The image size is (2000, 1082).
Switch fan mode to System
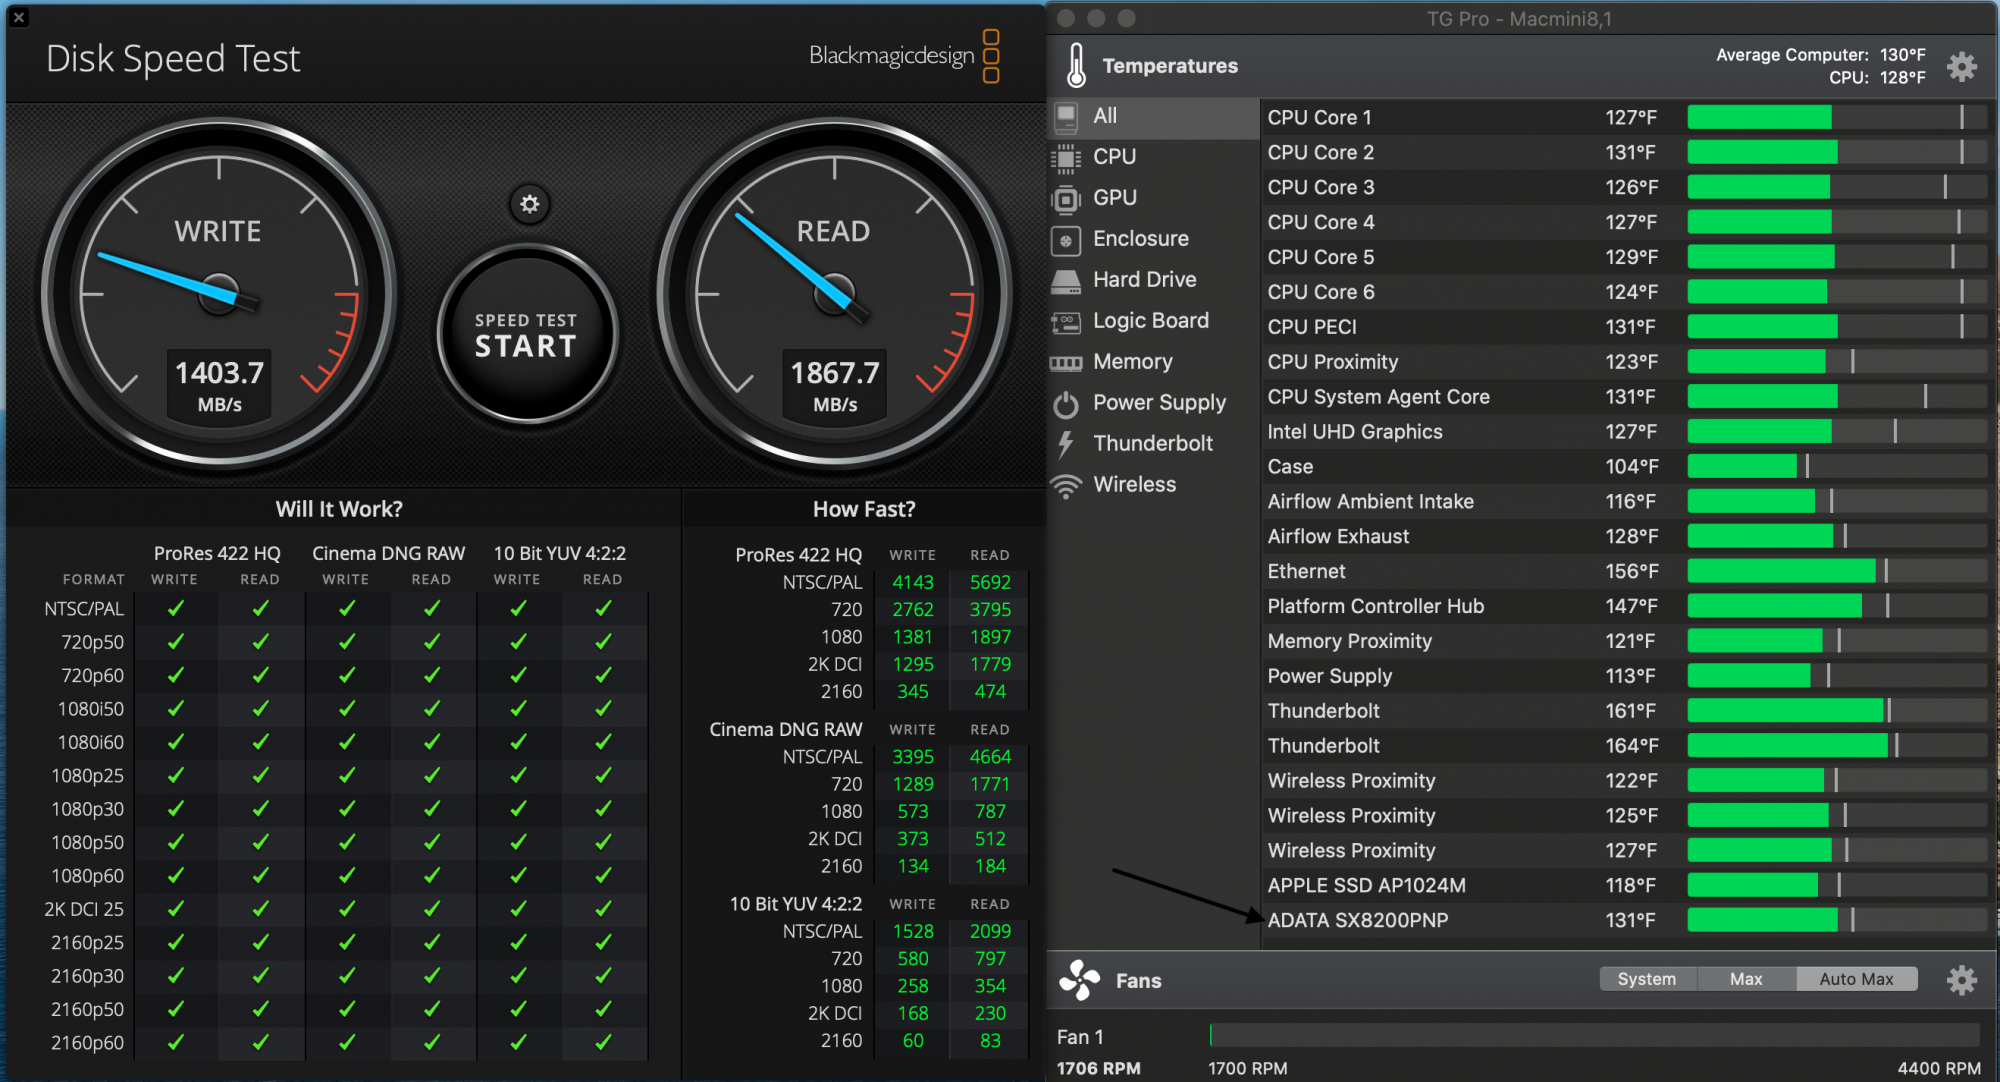pyautogui.click(x=1646, y=979)
